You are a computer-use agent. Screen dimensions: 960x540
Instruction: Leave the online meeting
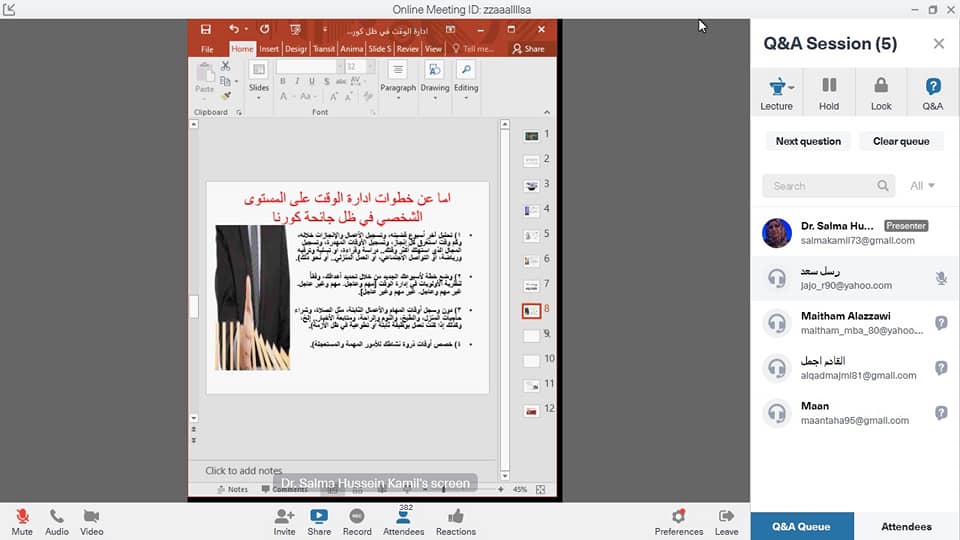tap(727, 521)
